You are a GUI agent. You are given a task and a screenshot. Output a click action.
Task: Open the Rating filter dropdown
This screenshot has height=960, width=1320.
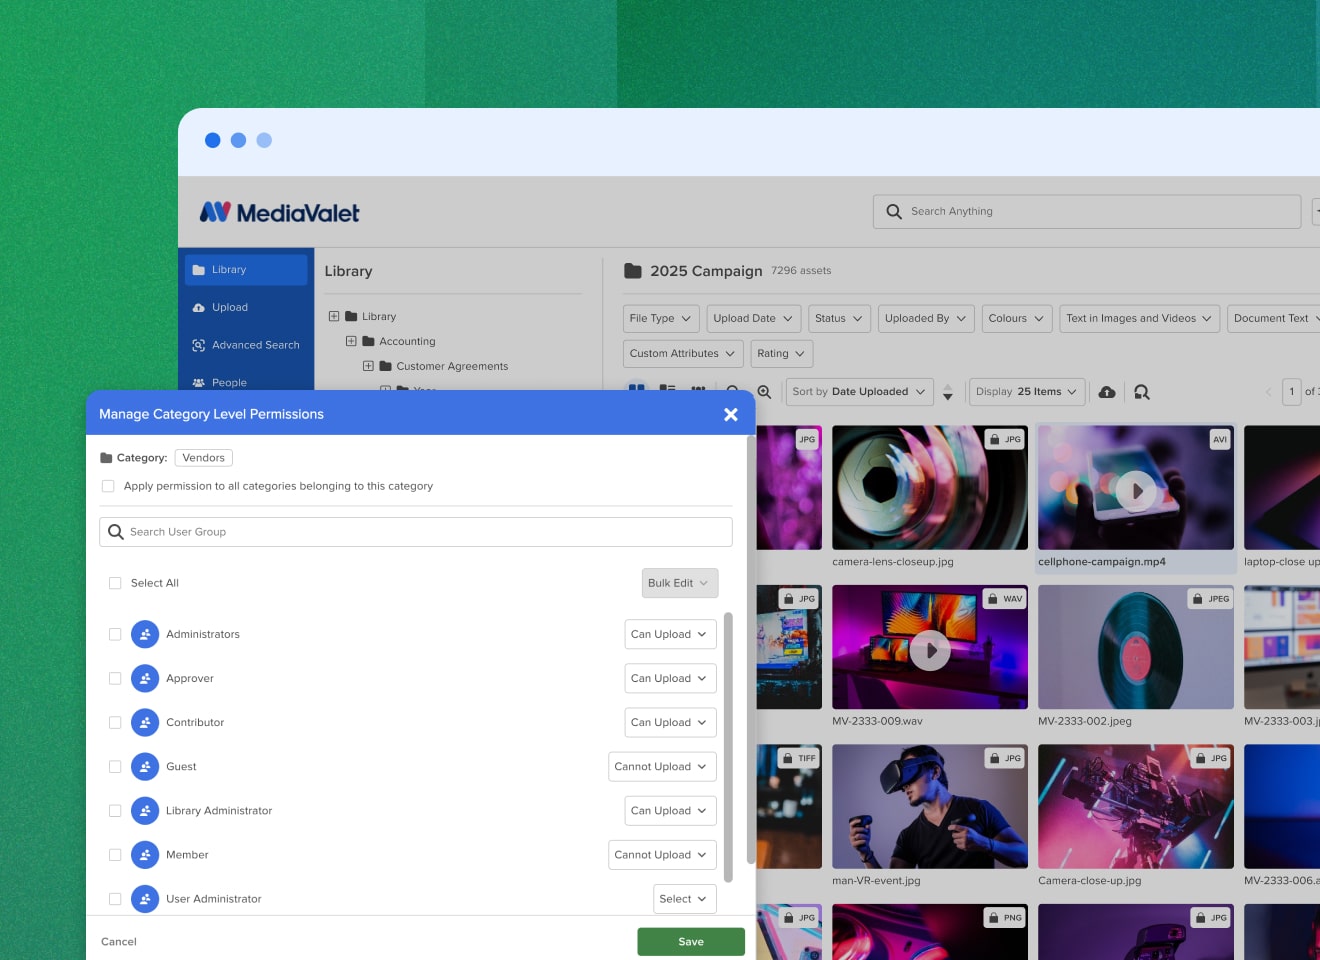click(782, 353)
